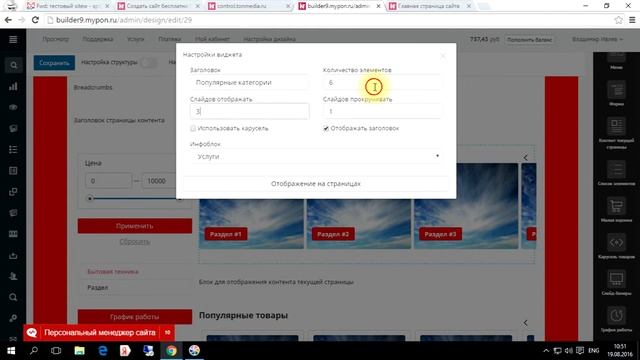Click the Пополнить баланс button
The image size is (640, 360).
point(529,40)
